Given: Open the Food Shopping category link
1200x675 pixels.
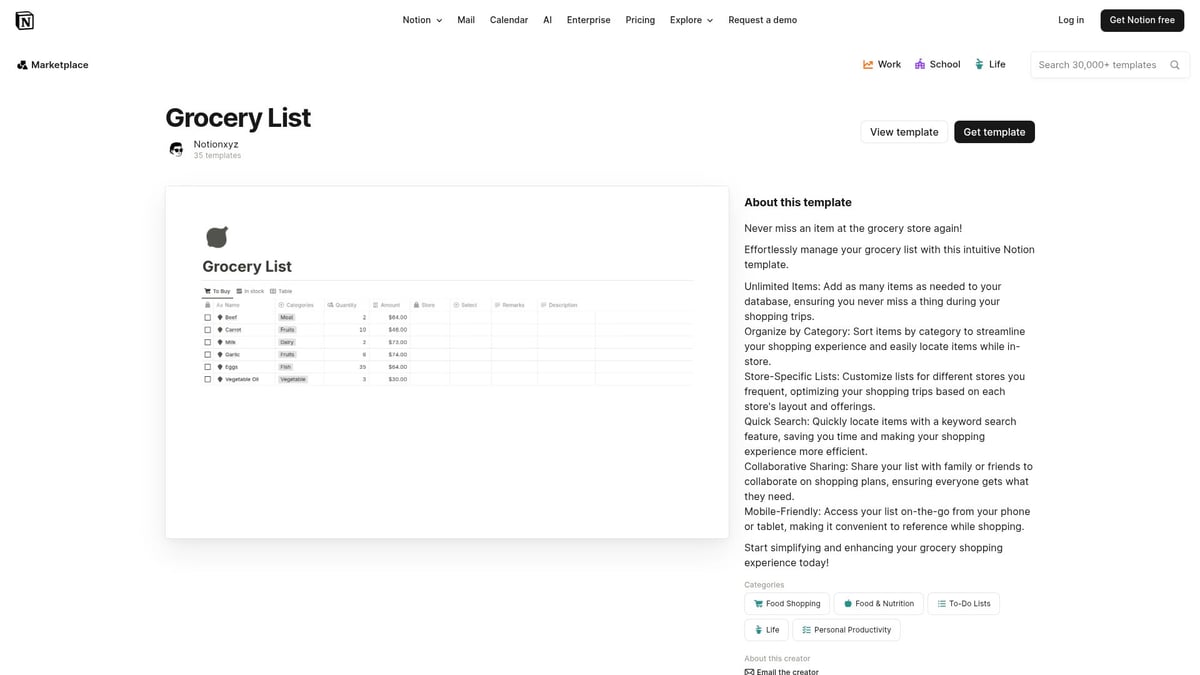Looking at the screenshot, I should [x=786, y=603].
